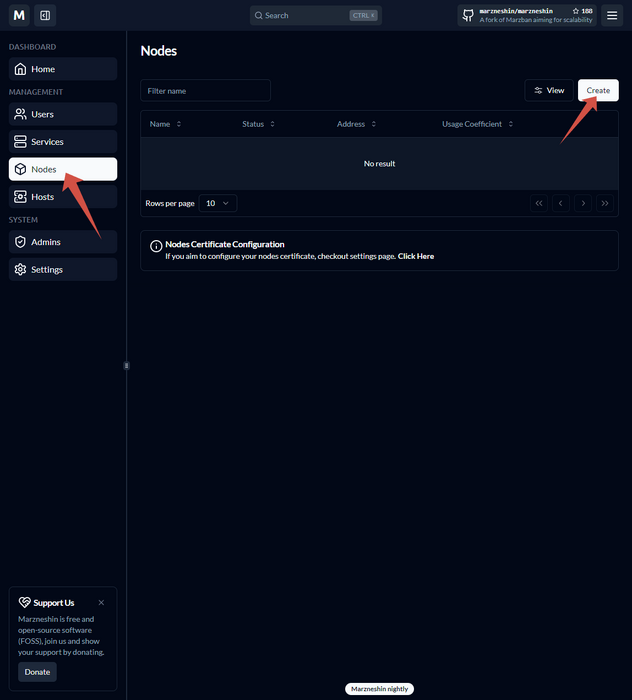
Task: Go to last page of results
Action: click(x=604, y=203)
